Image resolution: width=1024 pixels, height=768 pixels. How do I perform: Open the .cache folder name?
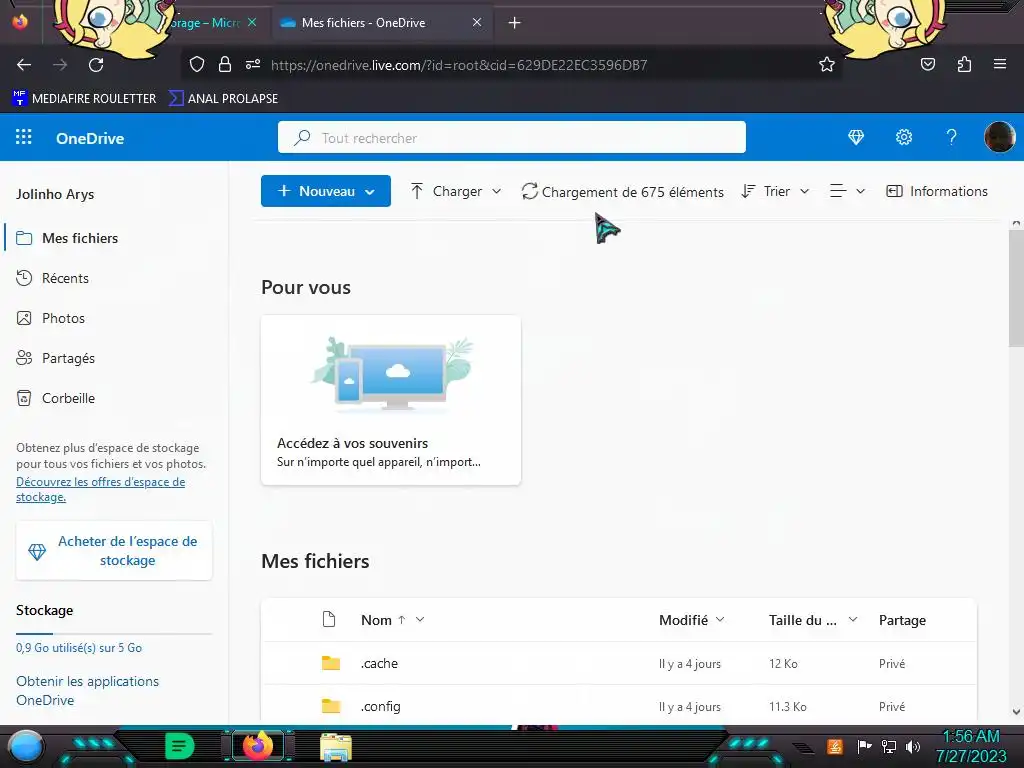pyautogui.click(x=379, y=663)
